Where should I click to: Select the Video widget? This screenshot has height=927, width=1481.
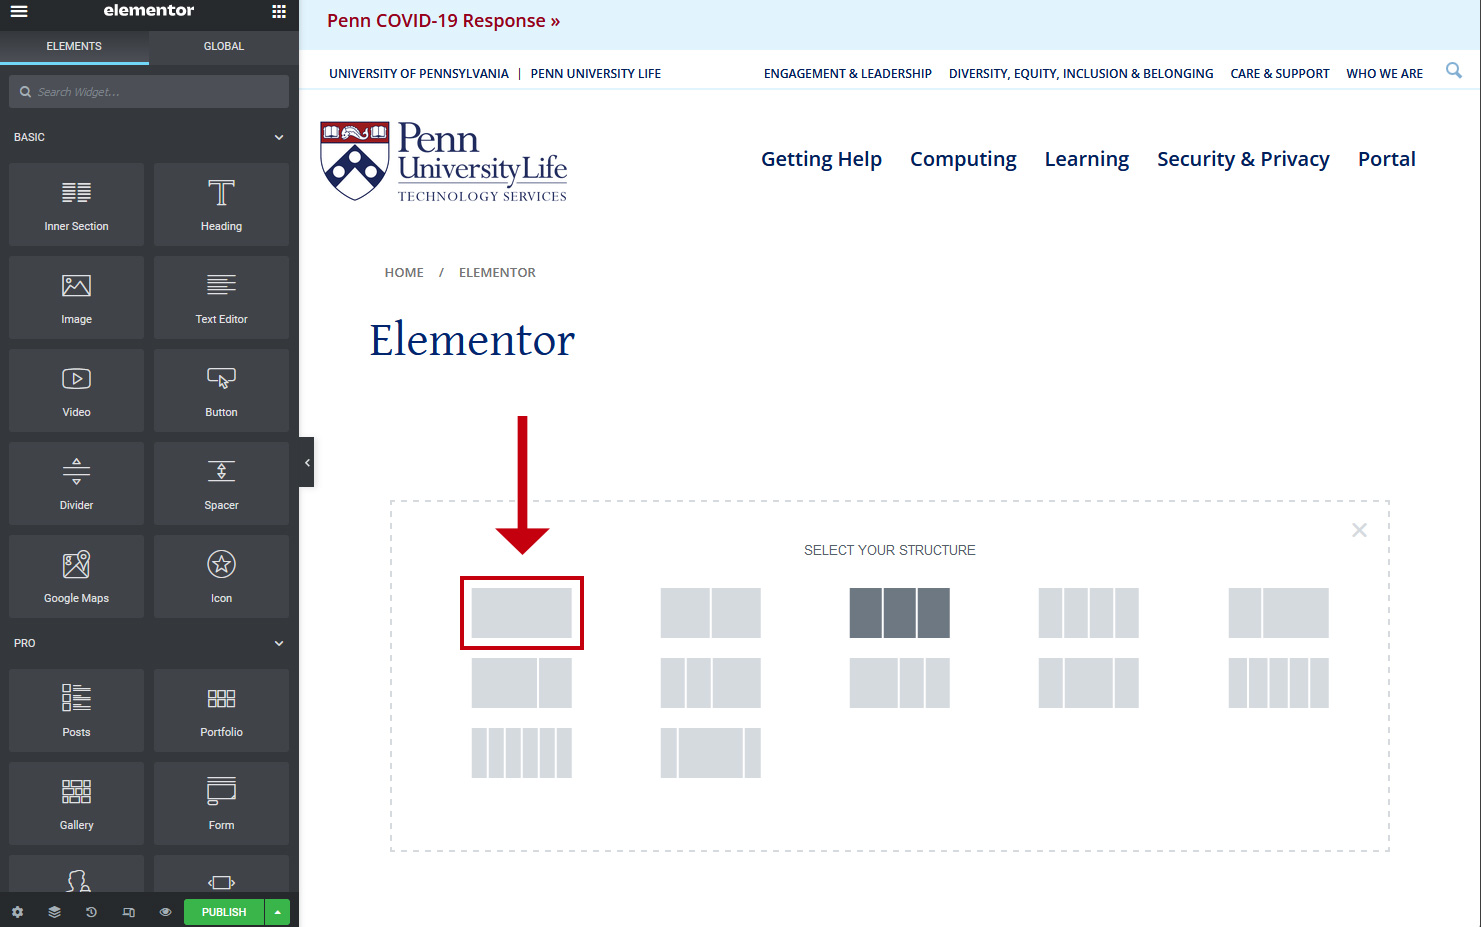coord(76,391)
